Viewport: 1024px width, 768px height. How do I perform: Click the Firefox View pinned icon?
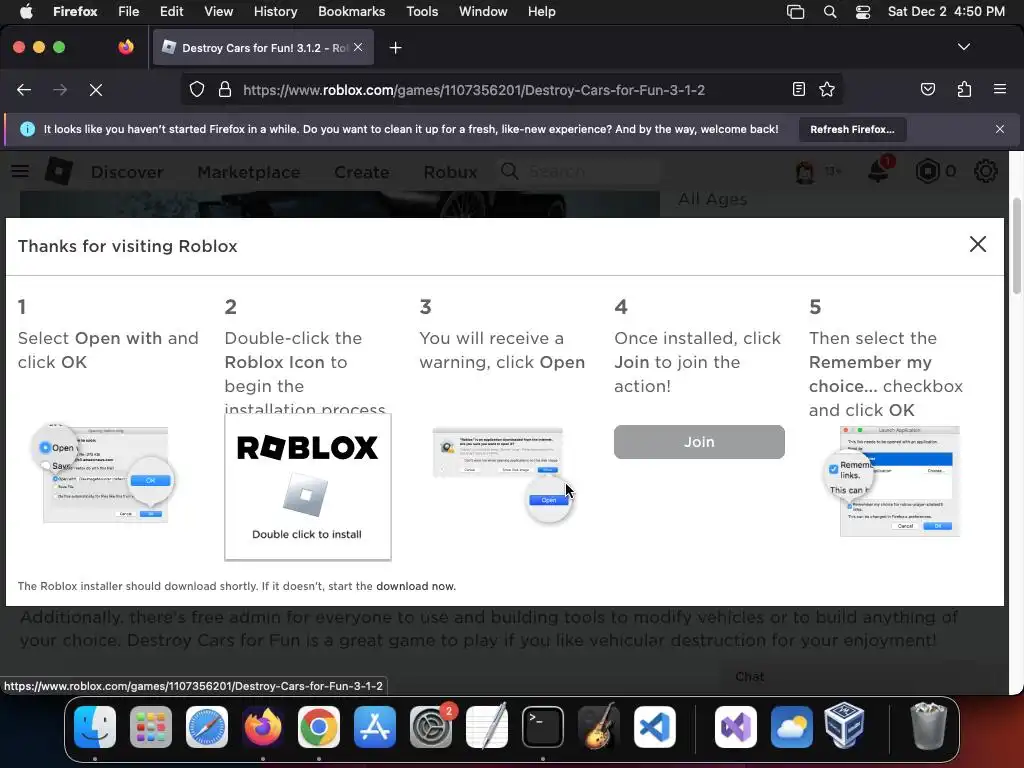click(x=126, y=47)
